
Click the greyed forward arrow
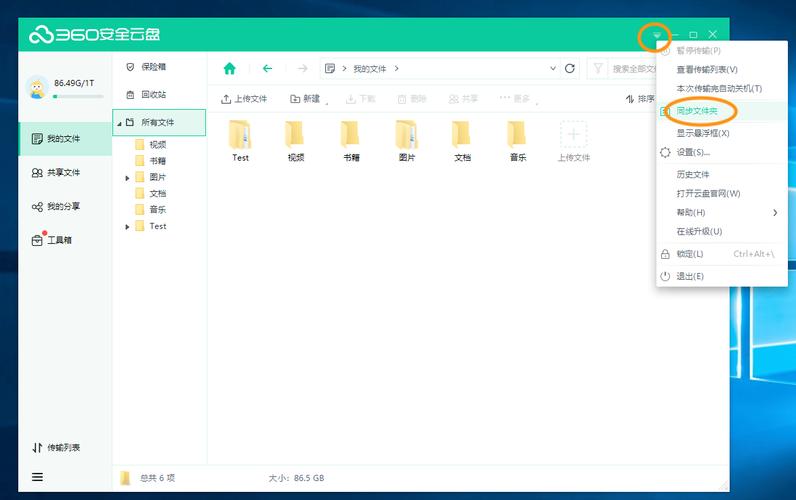tap(303, 69)
